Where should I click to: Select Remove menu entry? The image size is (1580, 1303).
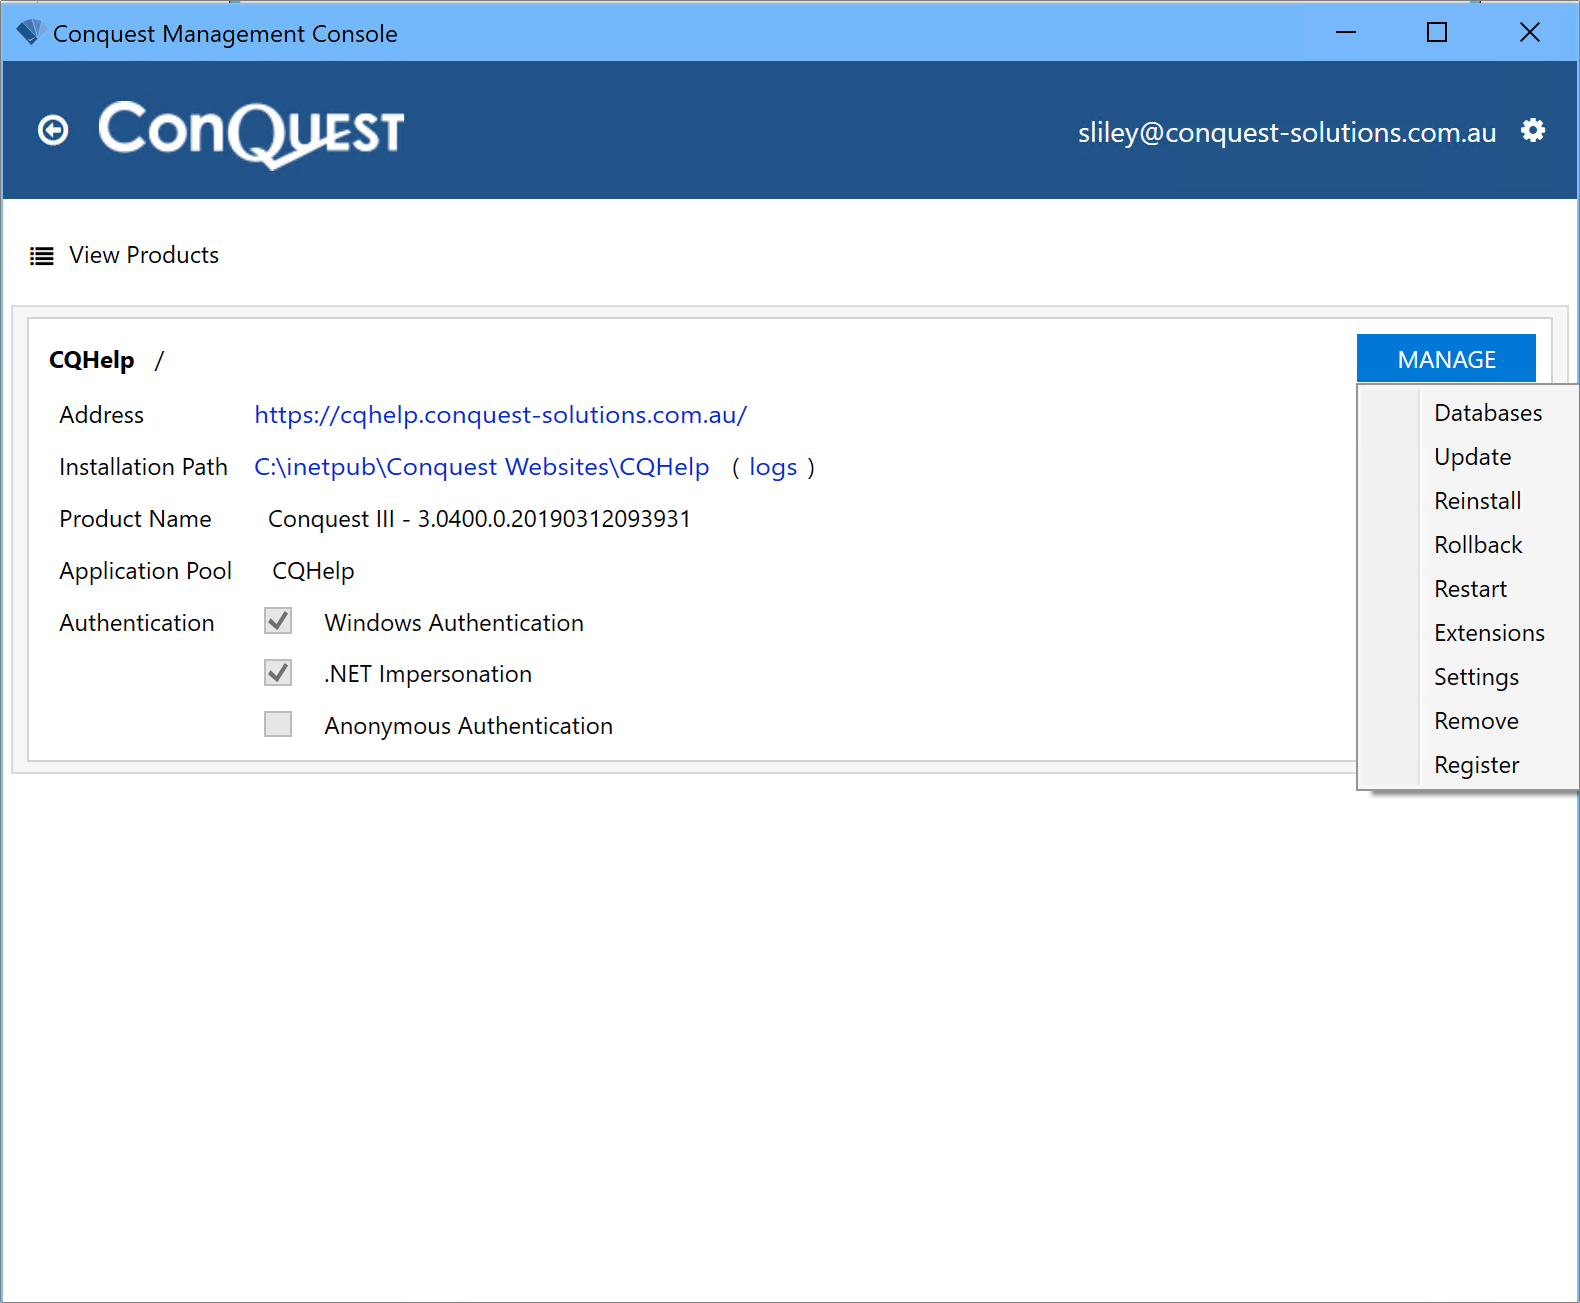pyautogui.click(x=1476, y=721)
